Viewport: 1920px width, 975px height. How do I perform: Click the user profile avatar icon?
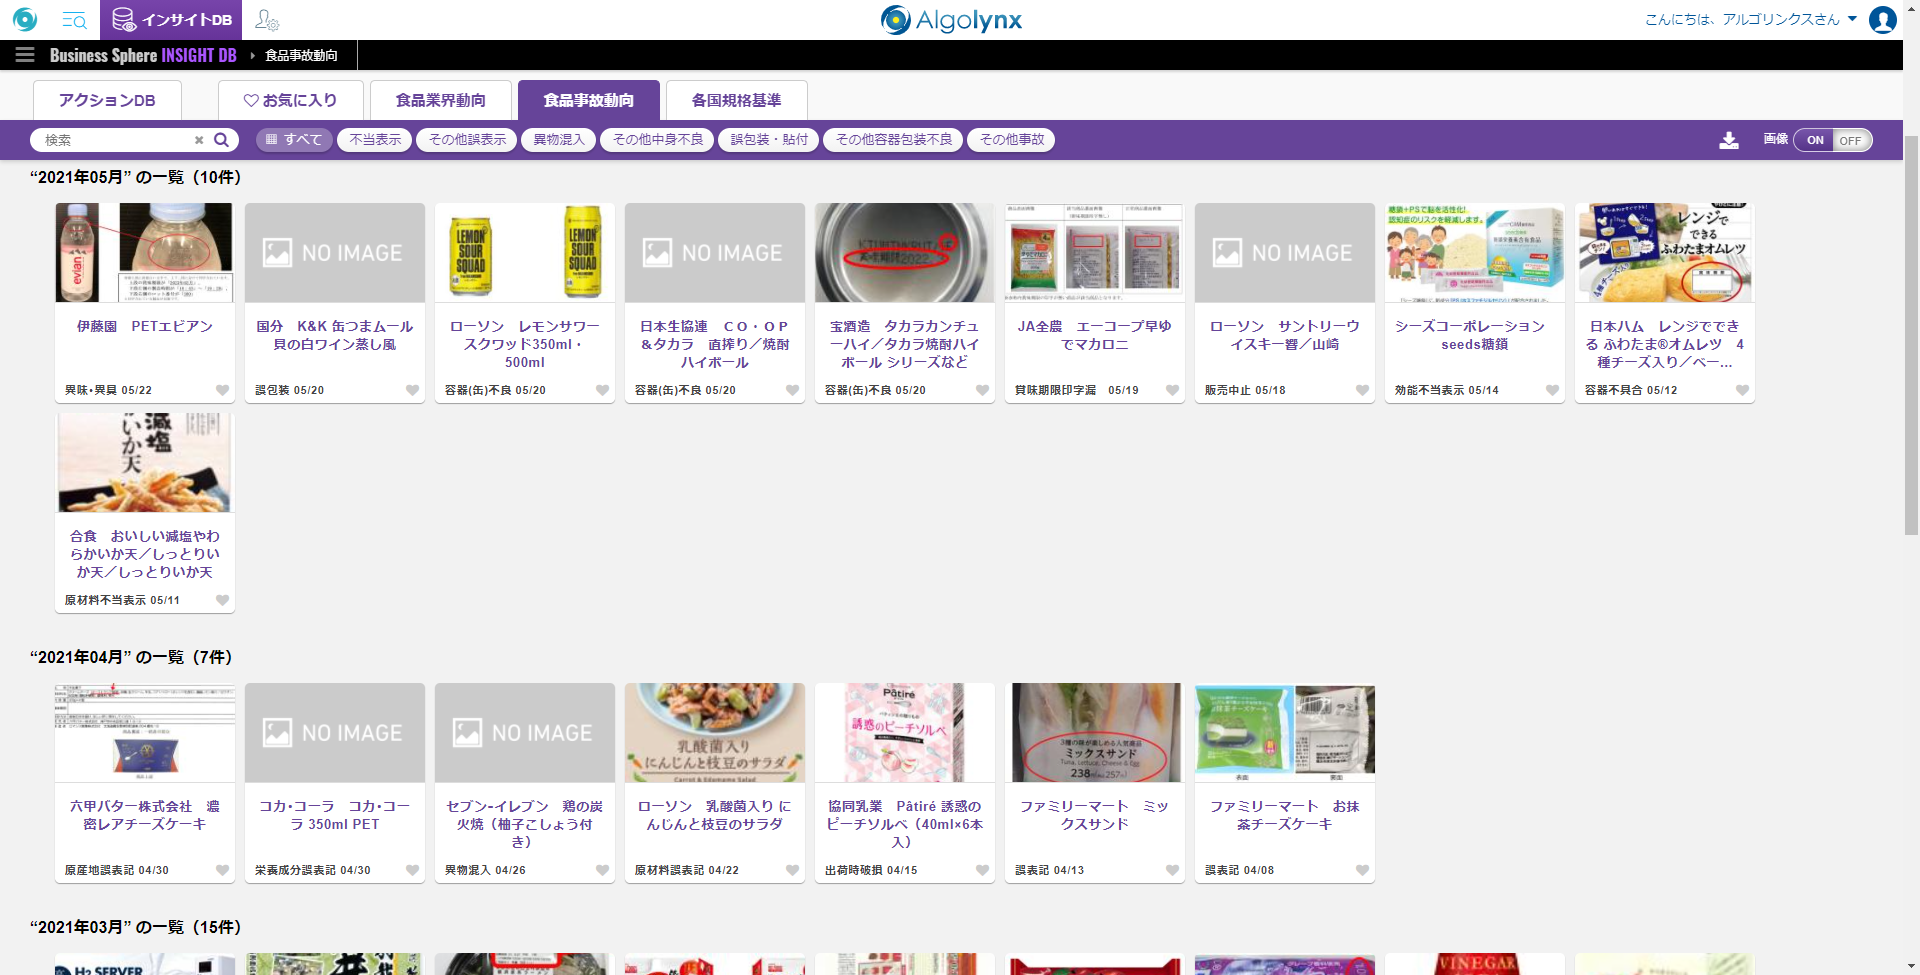click(1882, 20)
